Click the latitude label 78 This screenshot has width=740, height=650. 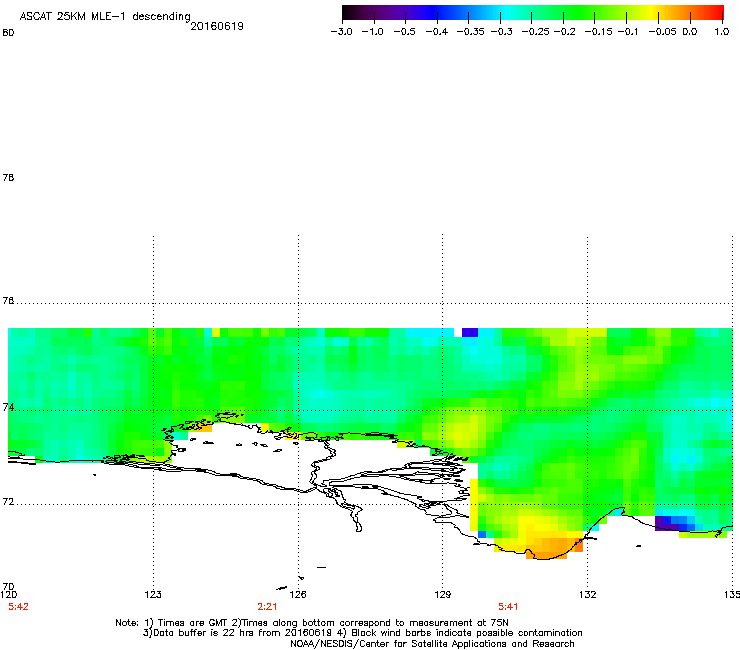click(8, 177)
